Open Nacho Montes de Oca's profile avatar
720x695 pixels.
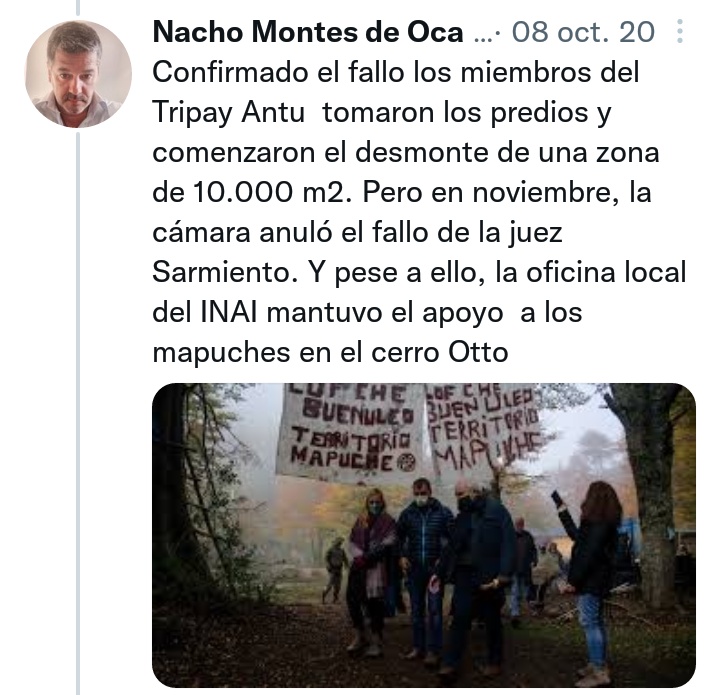(x=79, y=74)
